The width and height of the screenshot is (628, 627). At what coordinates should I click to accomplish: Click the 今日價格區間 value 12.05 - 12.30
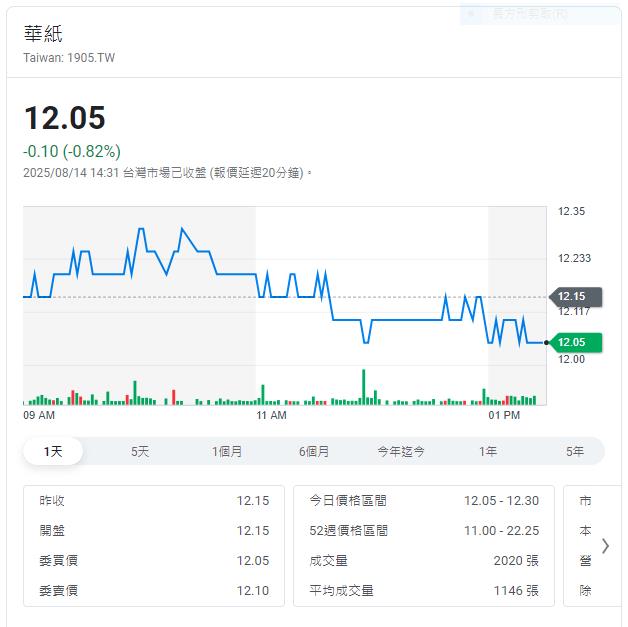point(501,500)
